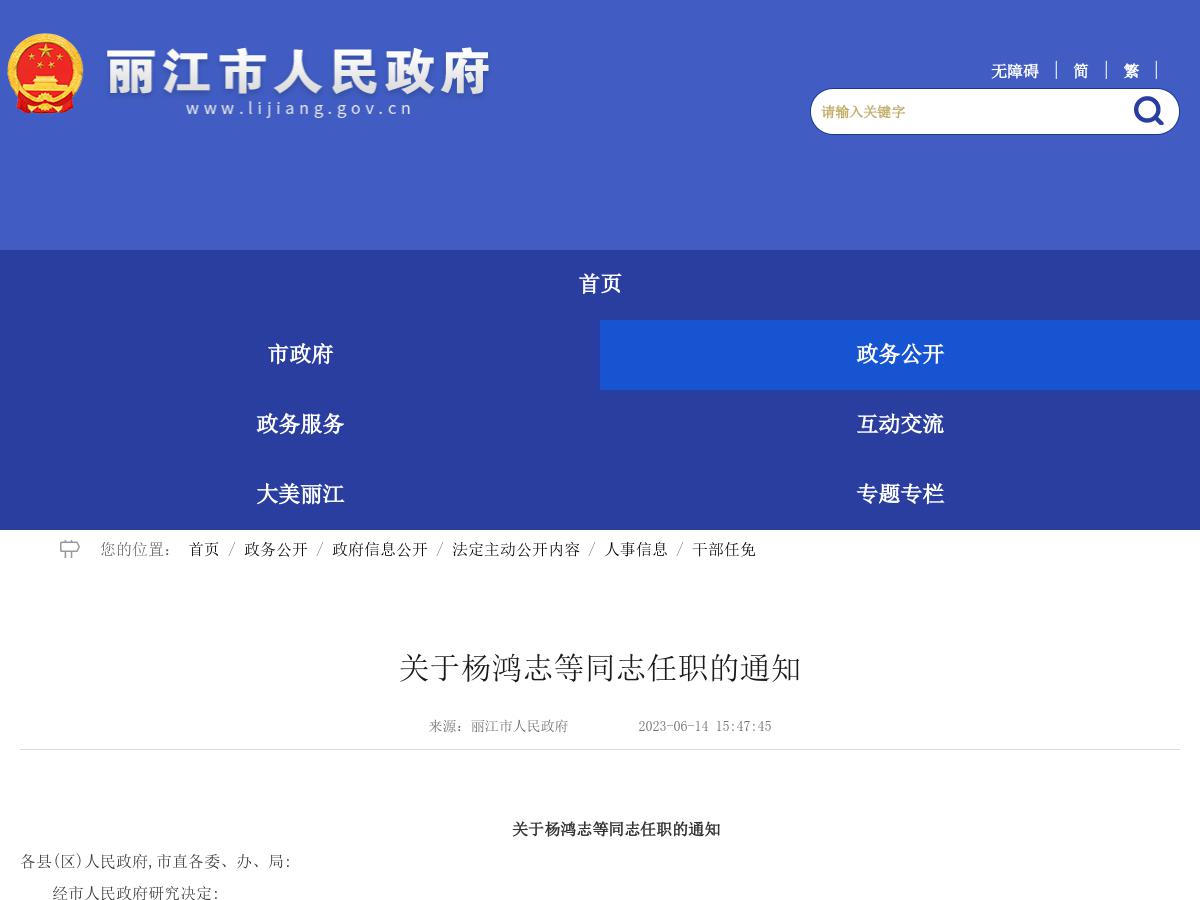
Task: Click the search magnifier icon
Action: pos(1147,111)
